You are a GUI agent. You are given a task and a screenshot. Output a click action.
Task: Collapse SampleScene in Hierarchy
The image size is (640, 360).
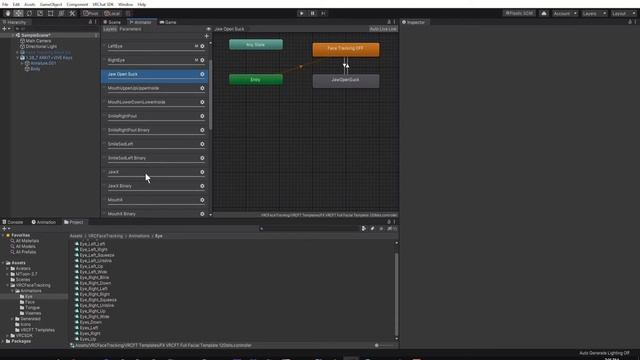pos(13,36)
